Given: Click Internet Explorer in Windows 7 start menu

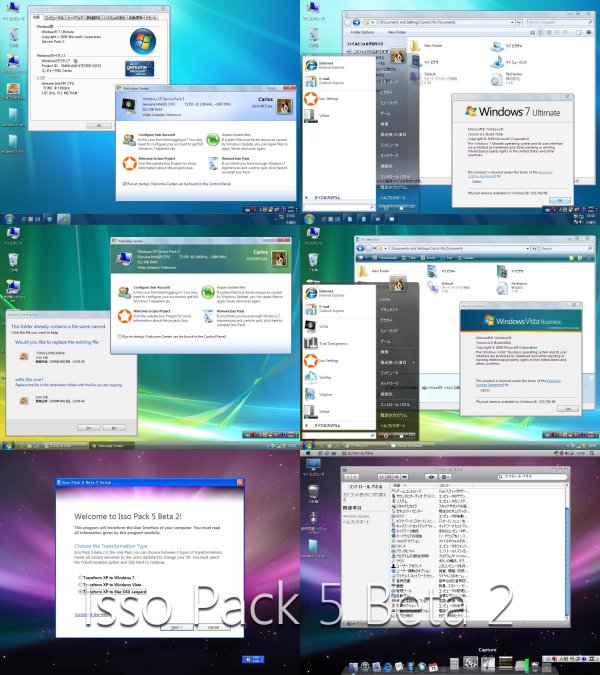Looking at the screenshot, I should point(311,65).
